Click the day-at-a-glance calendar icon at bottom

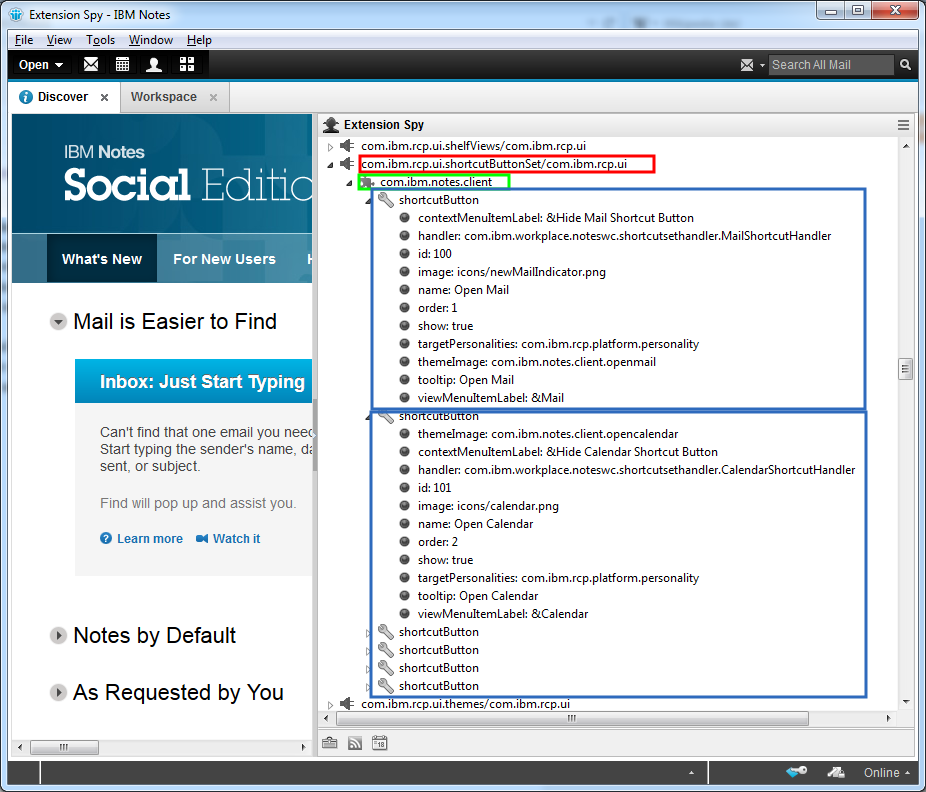tap(380, 743)
